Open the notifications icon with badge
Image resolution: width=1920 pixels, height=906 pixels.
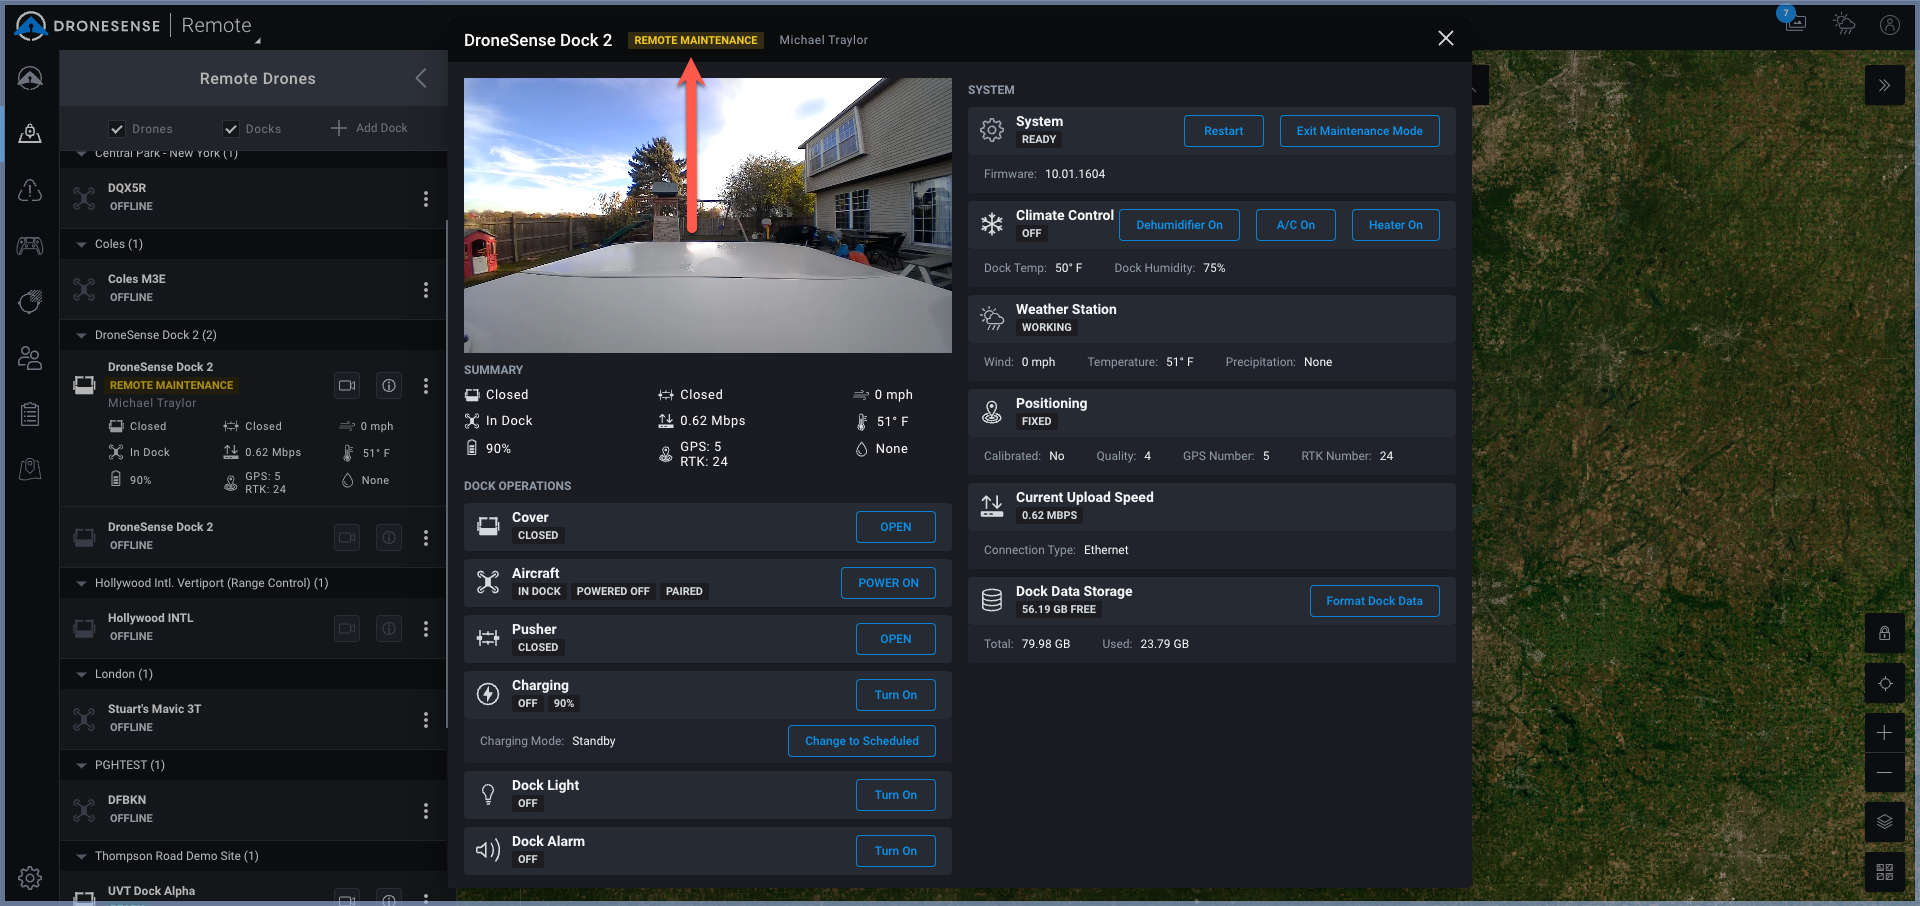click(1794, 22)
